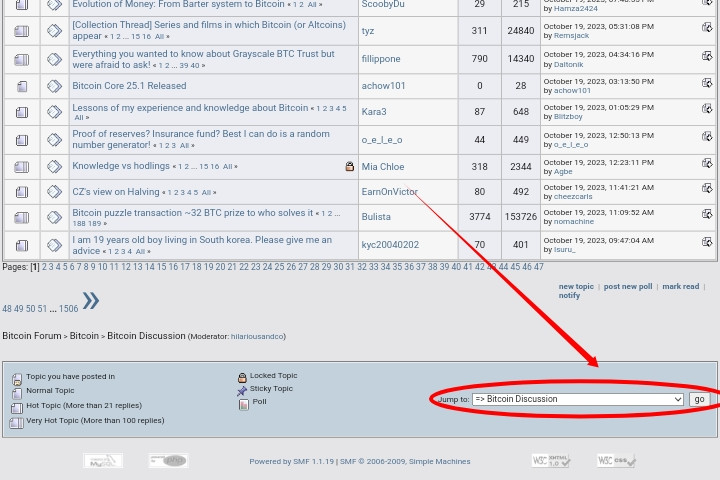Image resolution: width=720 pixels, height=480 pixels.
Task: Click the W3C XHTML 1.0 validation badge
Action: [x=551, y=460]
